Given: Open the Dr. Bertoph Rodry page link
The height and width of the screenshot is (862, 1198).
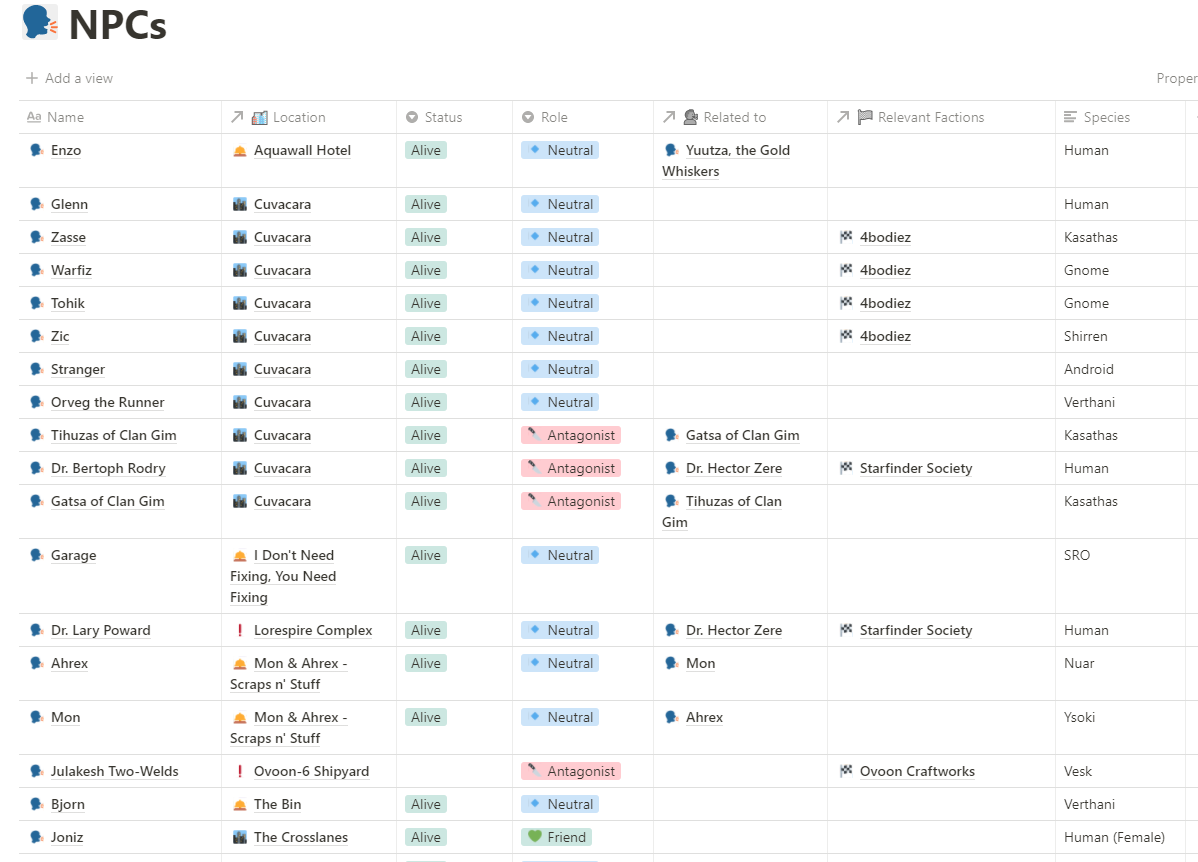Looking at the screenshot, I should (108, 469).
